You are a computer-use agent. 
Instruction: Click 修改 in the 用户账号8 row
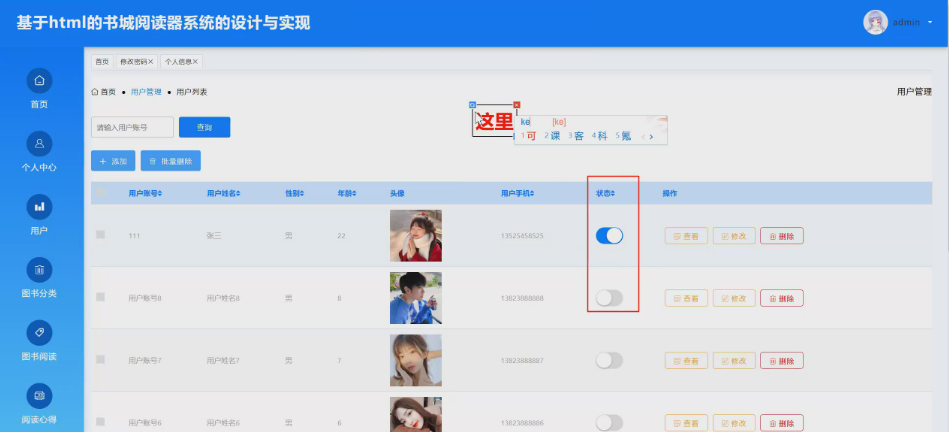[734, 298]
